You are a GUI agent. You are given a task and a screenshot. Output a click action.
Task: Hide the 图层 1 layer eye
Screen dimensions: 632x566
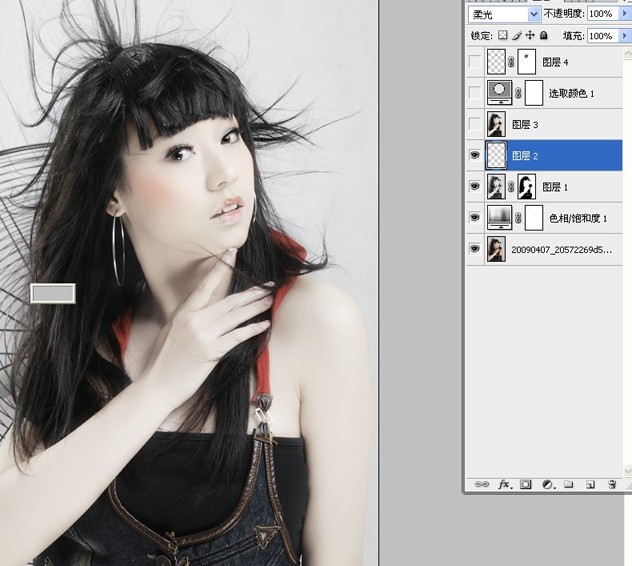coord(475,186)
